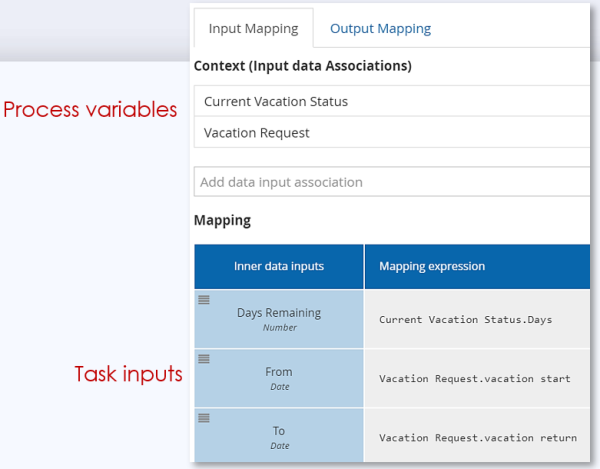
Task: Click the drag handle beside From input
Action: coord(203,358)
